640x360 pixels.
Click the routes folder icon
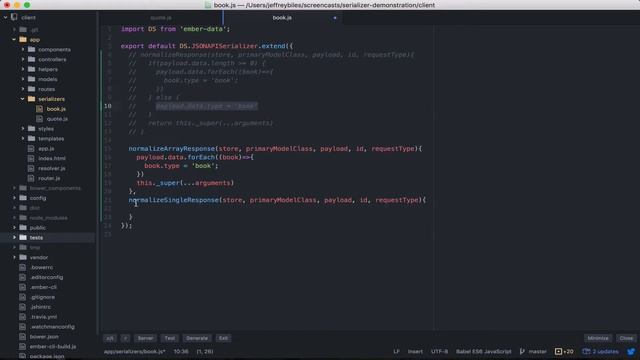(x=31, y=89)
